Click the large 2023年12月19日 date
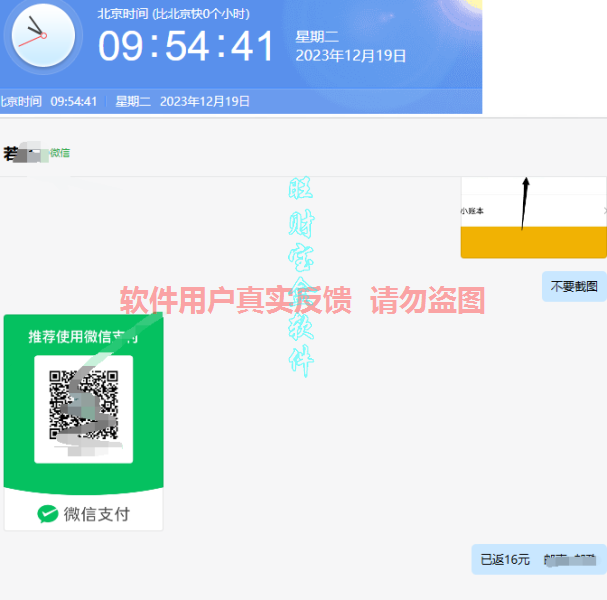607x600 pixels. [350, 56]
